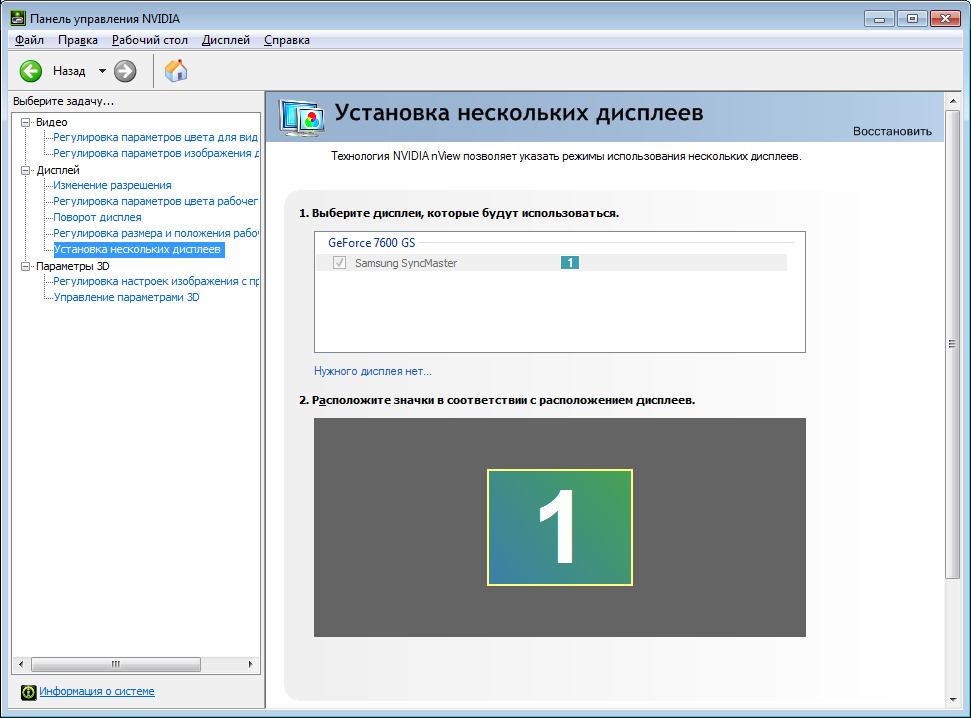The height and width of the screenshot is (718, 971).
Task: Open Управление параметрами 3D task
Action: [126, 297]
